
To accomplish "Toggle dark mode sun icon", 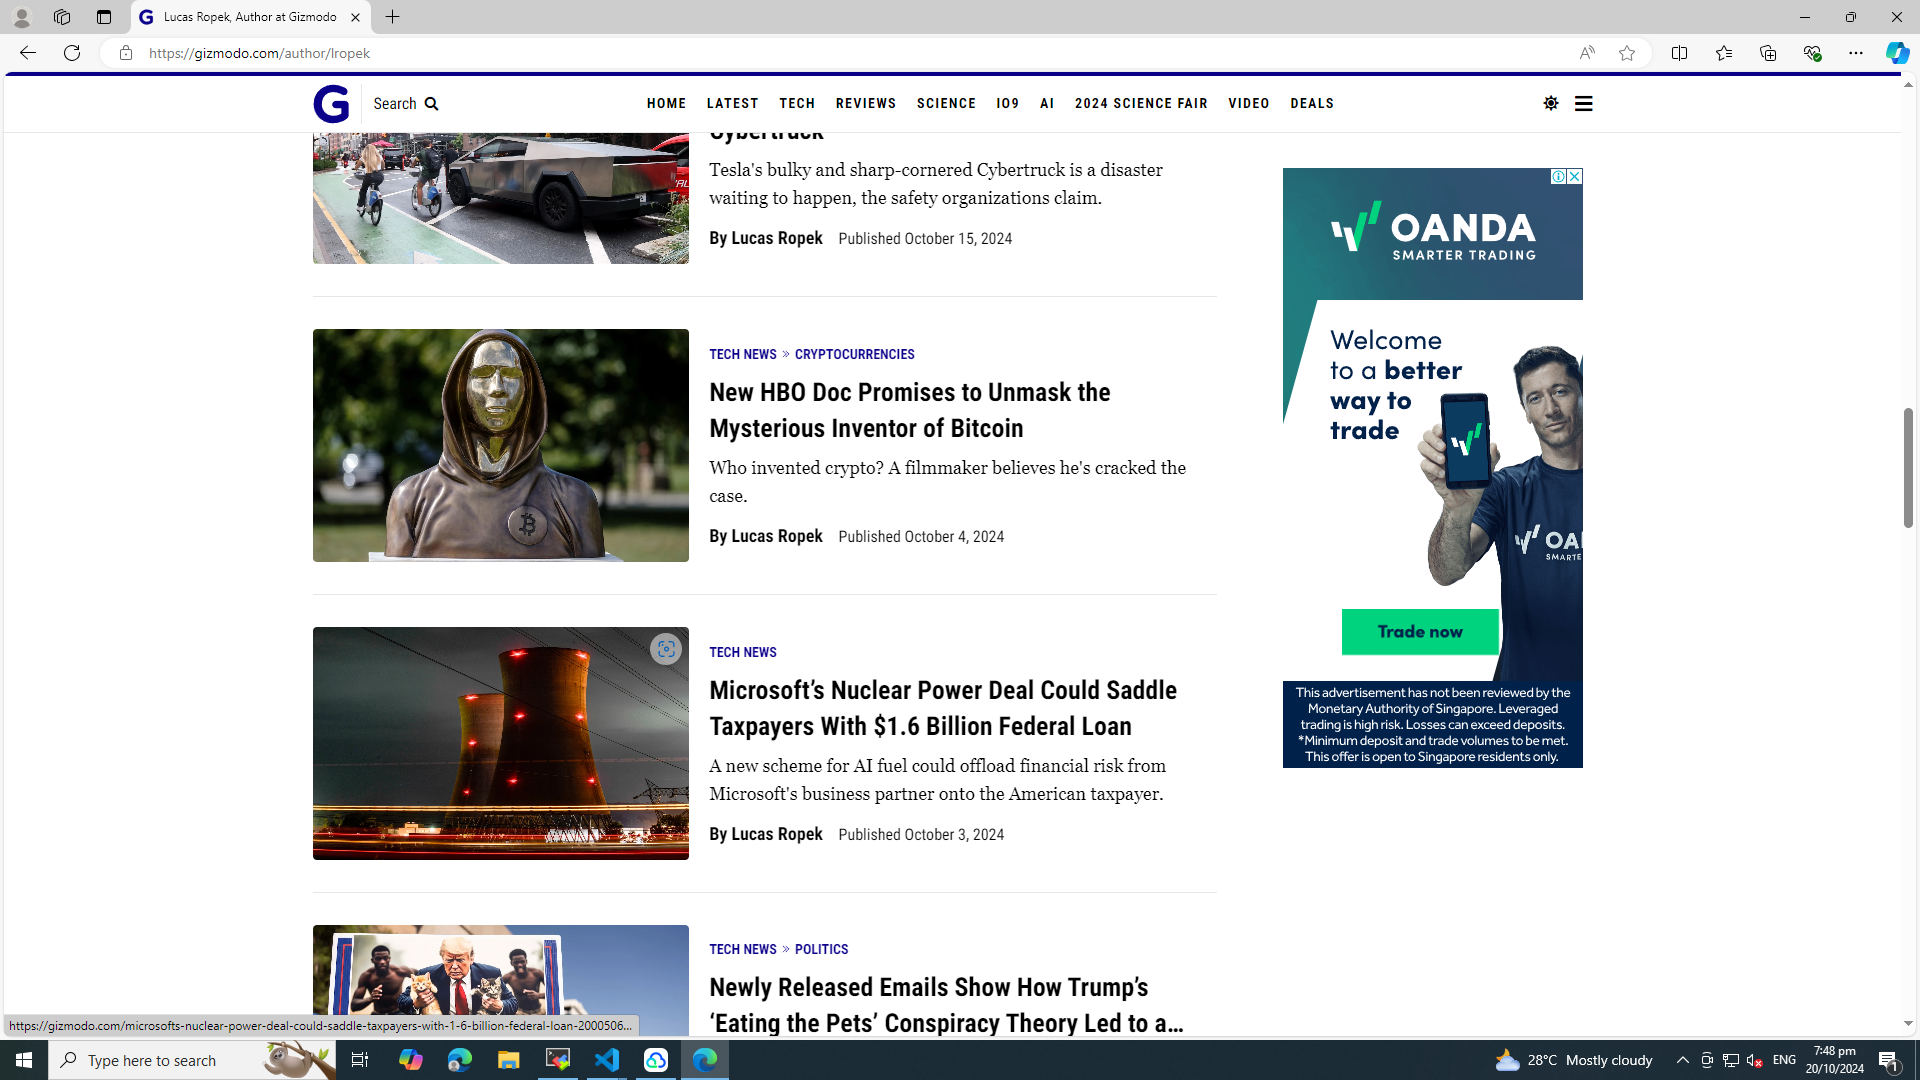I will click(x=1550, y=103).
